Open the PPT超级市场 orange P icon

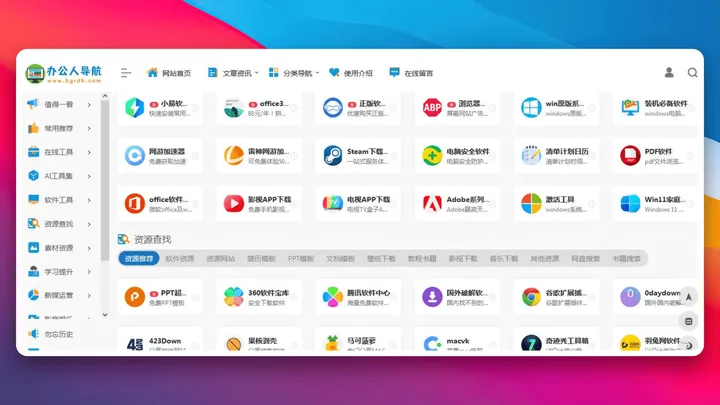pos(135,297)
